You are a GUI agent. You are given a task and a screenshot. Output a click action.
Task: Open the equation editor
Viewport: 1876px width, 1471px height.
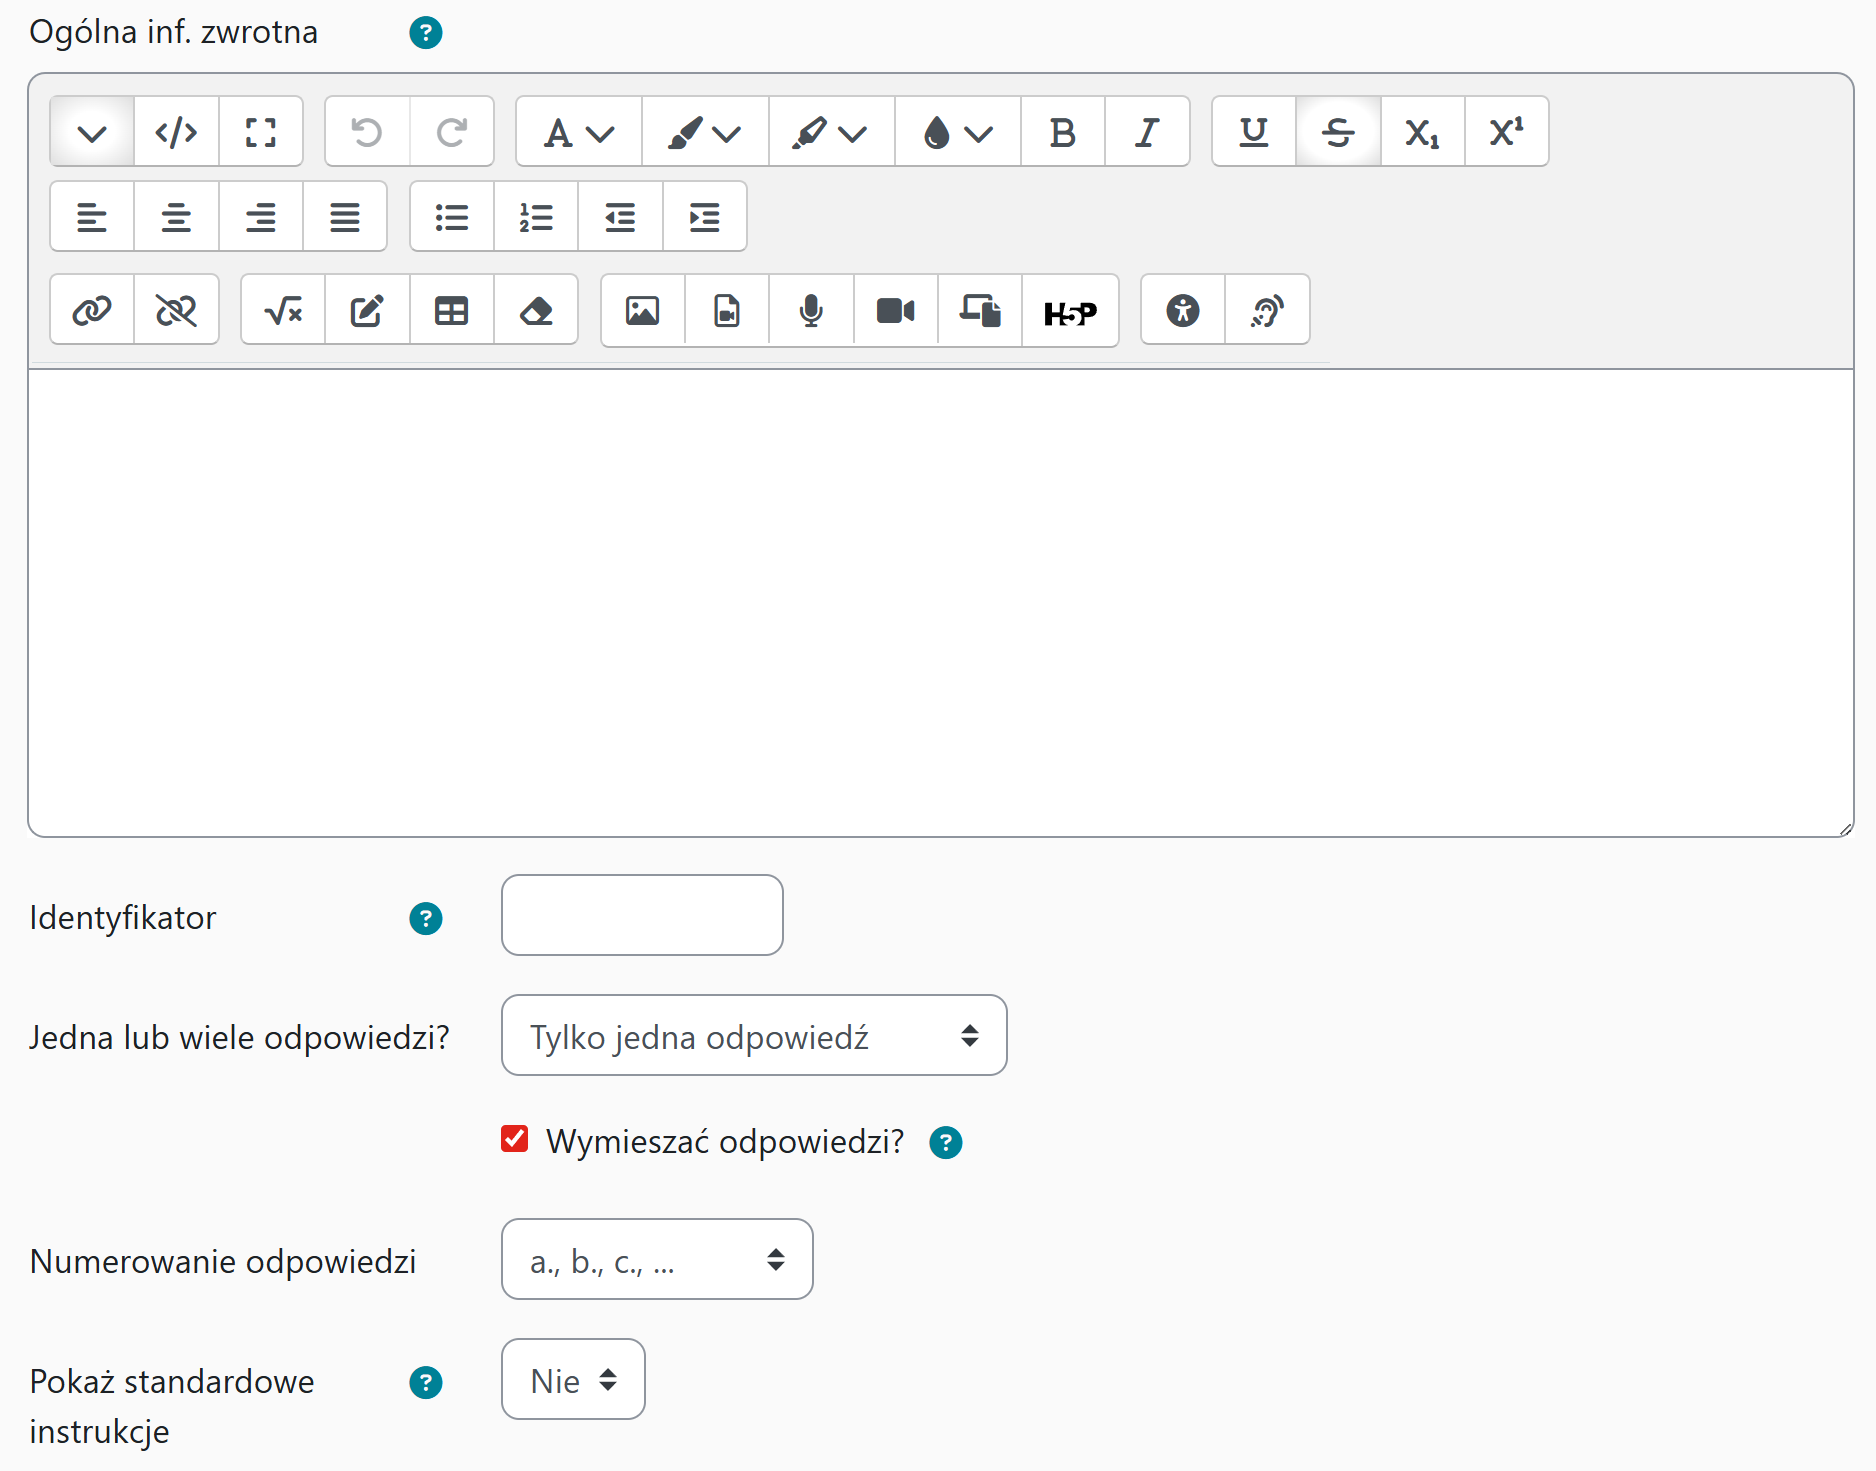(283, 312)
